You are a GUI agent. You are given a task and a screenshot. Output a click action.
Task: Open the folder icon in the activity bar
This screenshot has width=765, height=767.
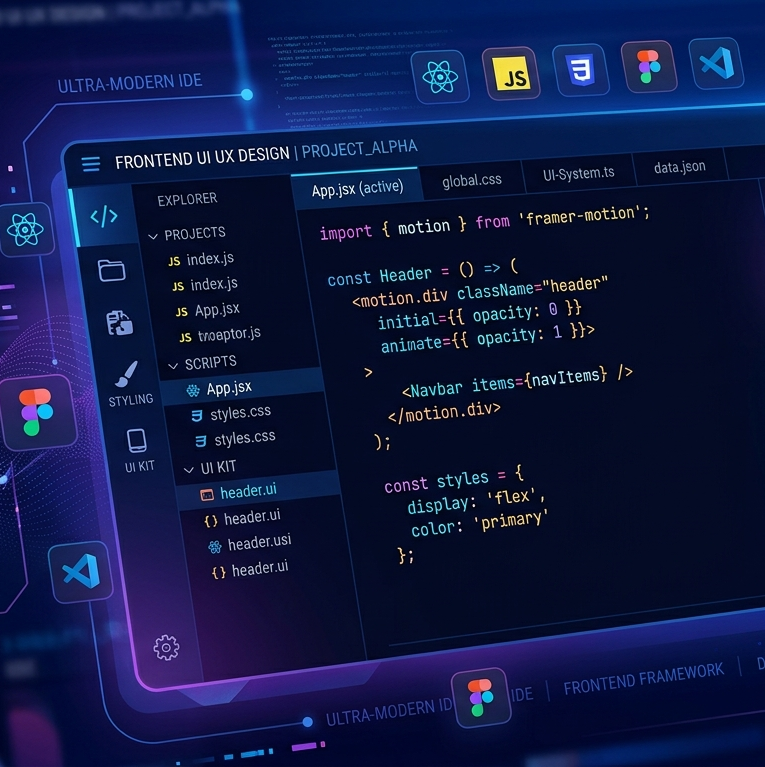(112, 270)
